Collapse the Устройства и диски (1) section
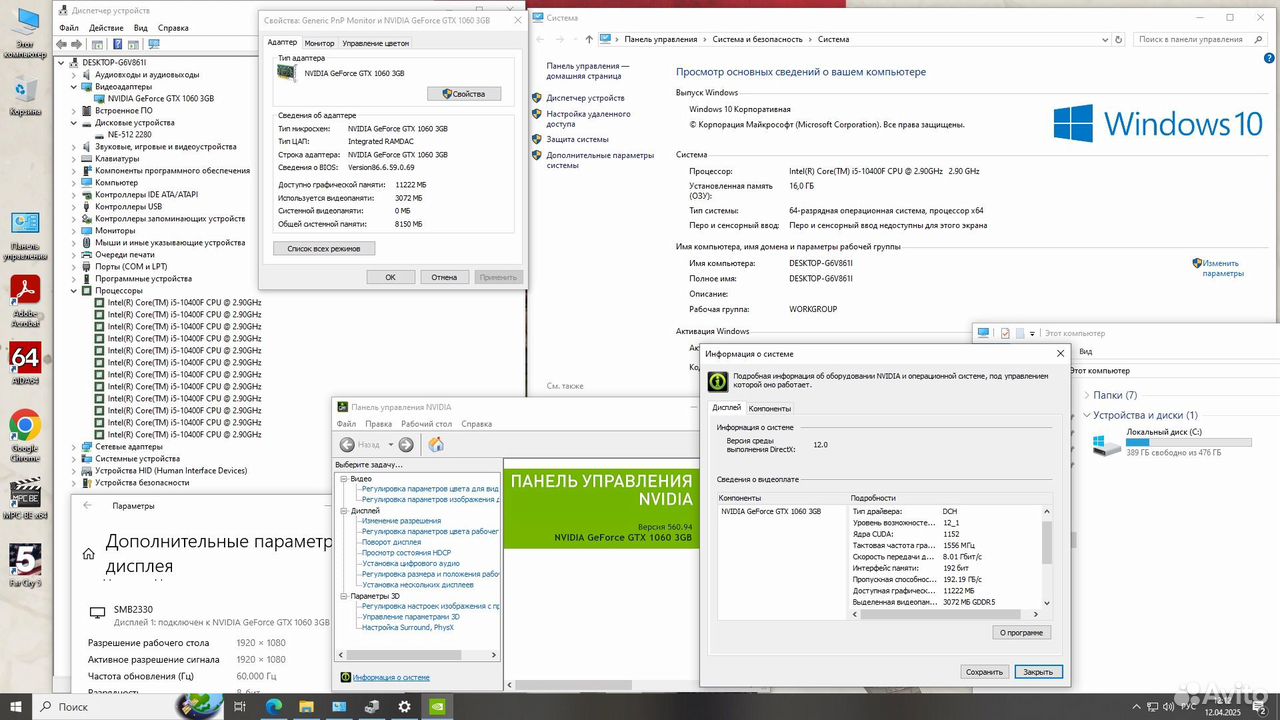The height and width of the screenshot is (720, 1280). [1086, 415]
